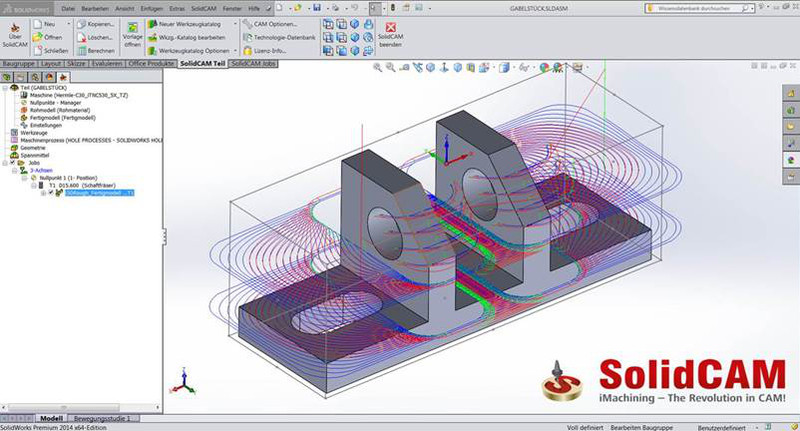Toggle the highlighted job operation checkbox
Image resolution: width=800 pixels, height=431 pixels.
[x=51, y=193]
